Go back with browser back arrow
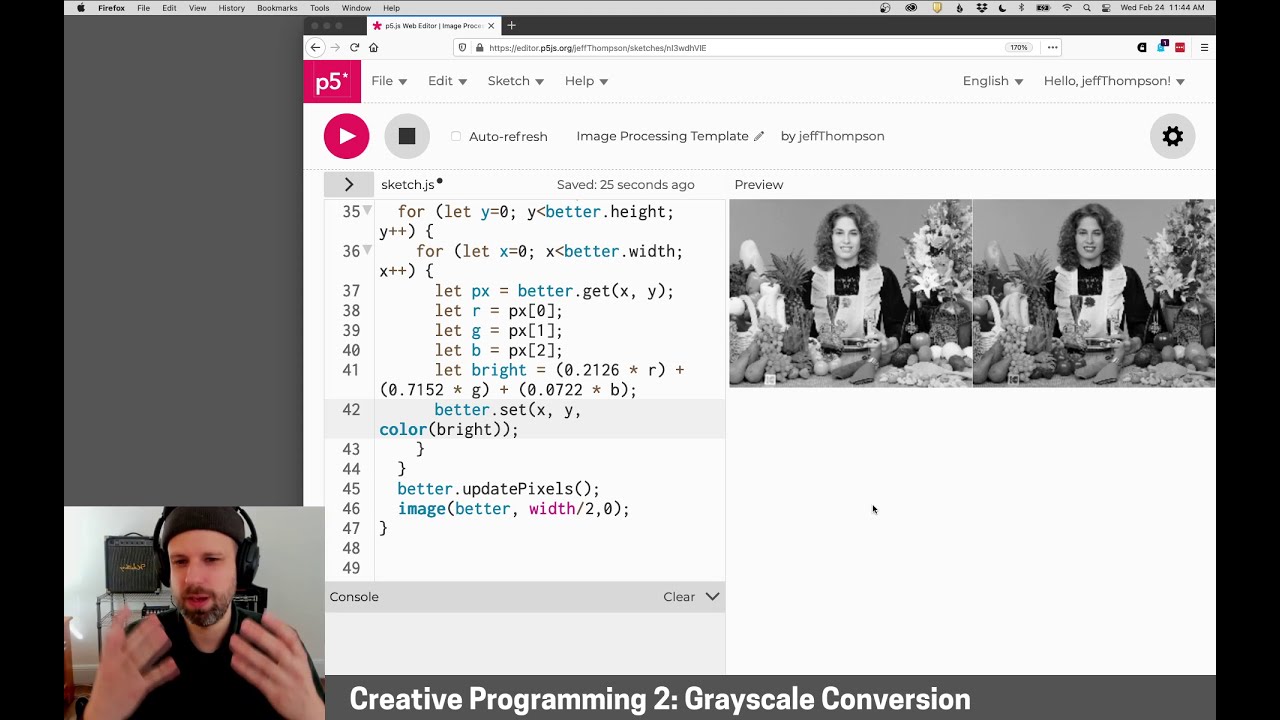1280x720 pixels. (x=315, y=47)
